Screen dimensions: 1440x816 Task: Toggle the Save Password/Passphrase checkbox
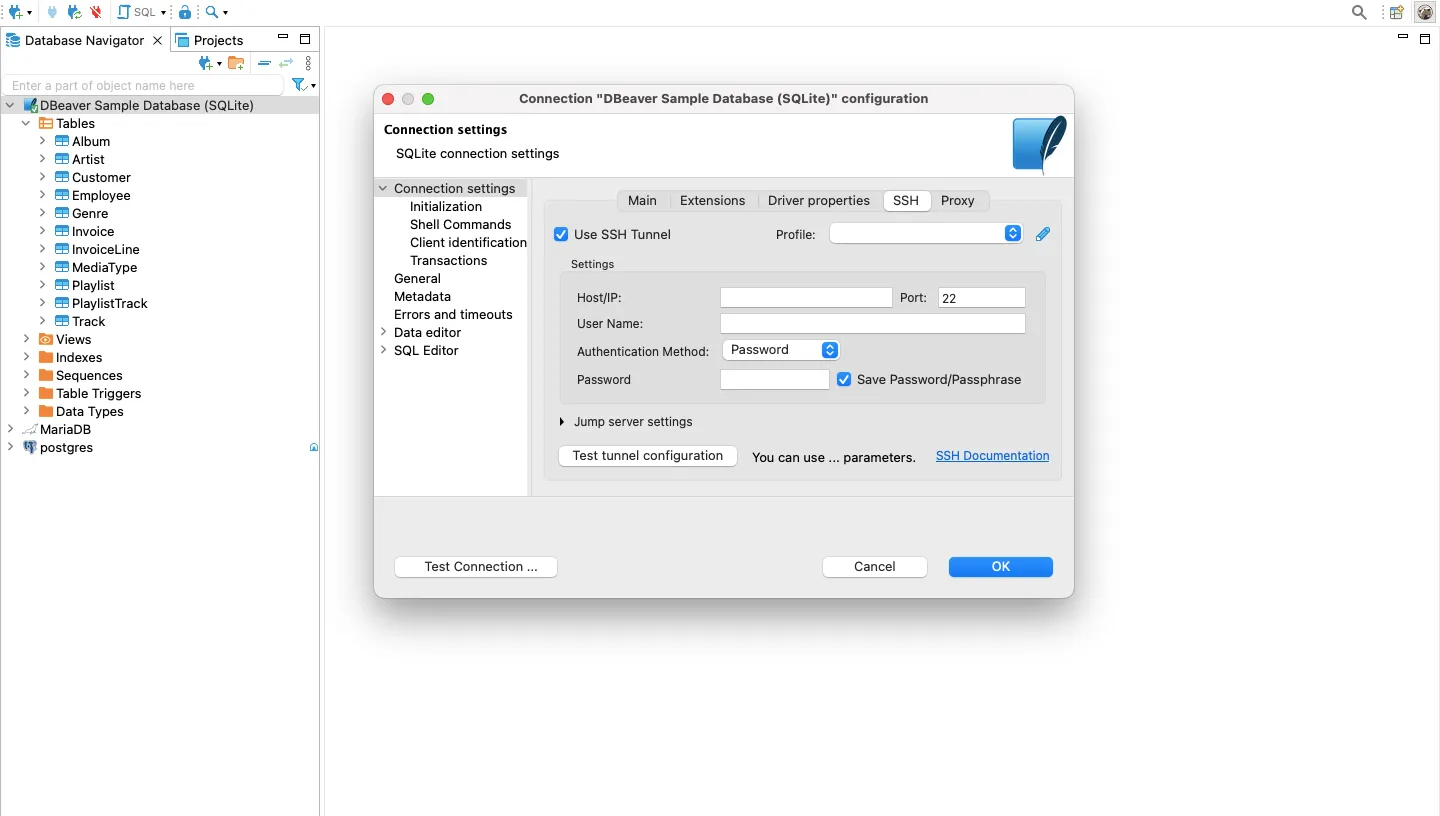click(844, 380)
